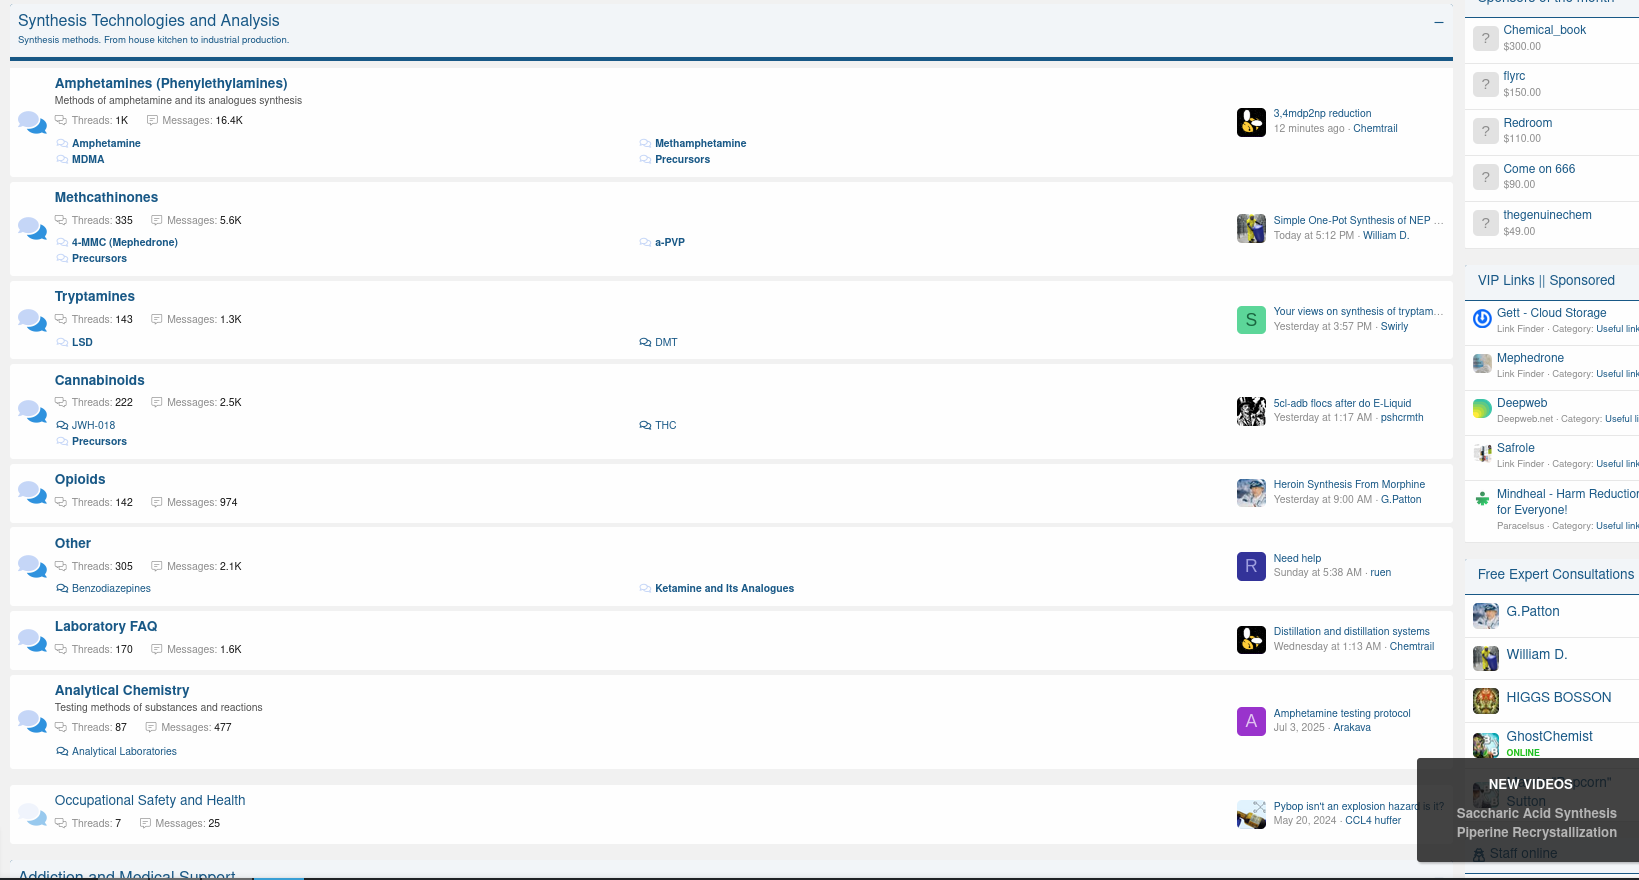This screenshot has height=880, width=1639.
Task: Open the Cannabinoids forum
Action: [x=100, y=380]
